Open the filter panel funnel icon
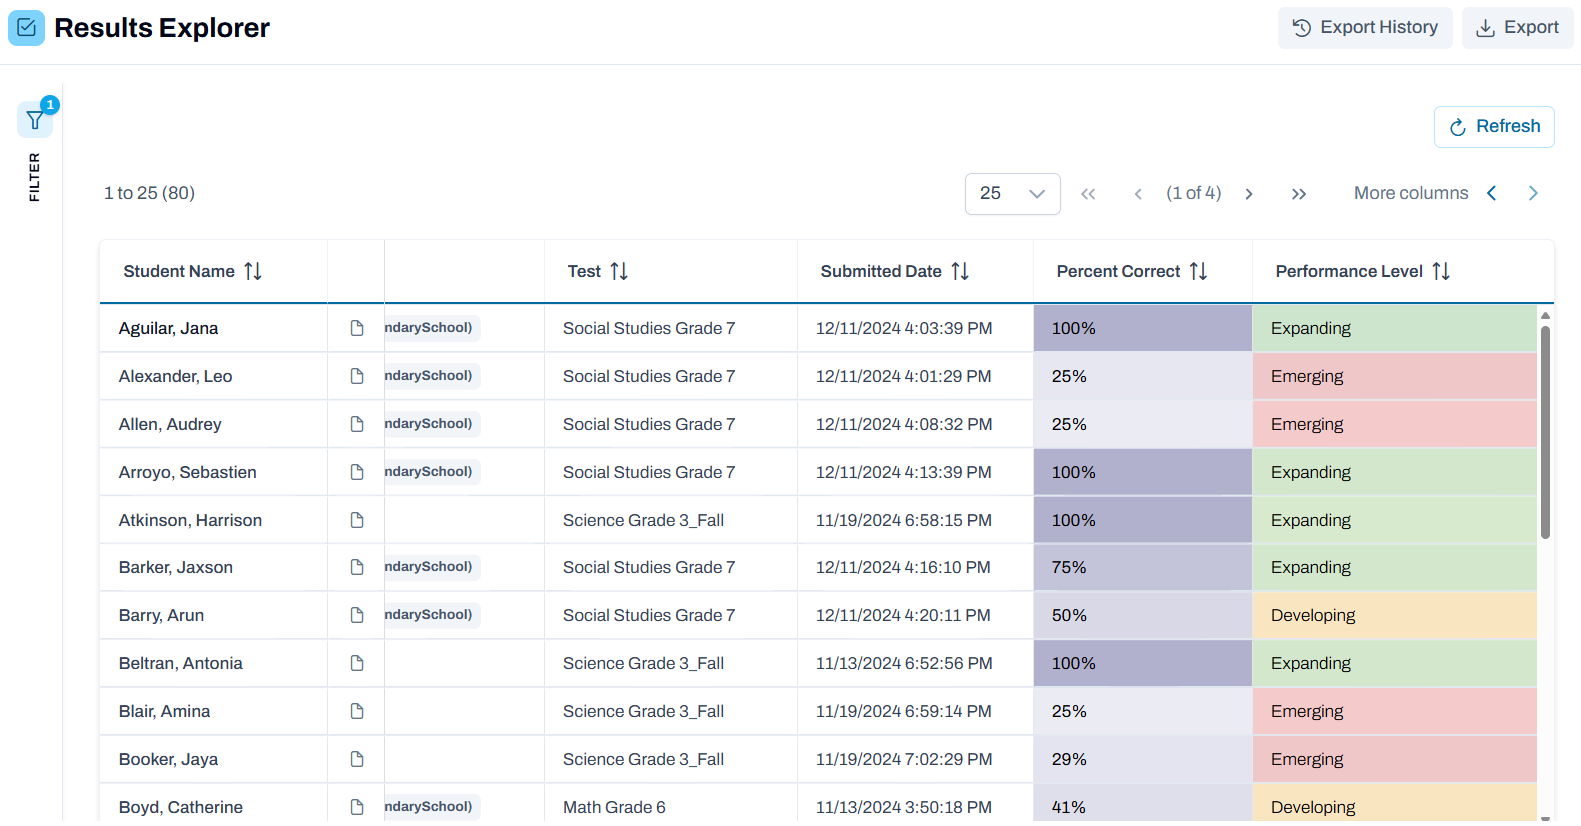The width and height of the screenshot is (1581, 826). coord(35,120)
